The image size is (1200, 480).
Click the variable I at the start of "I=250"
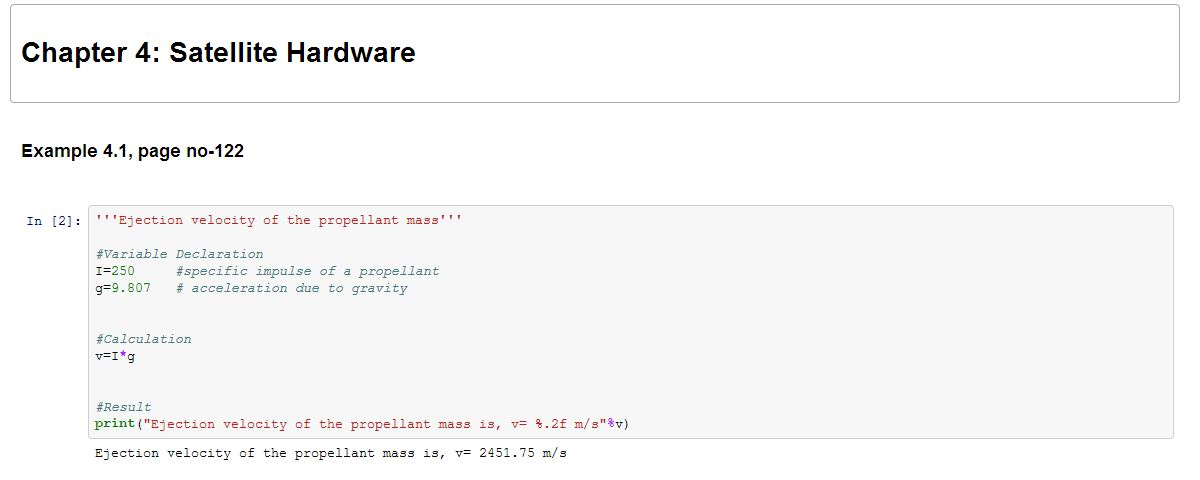coord(99,271)
